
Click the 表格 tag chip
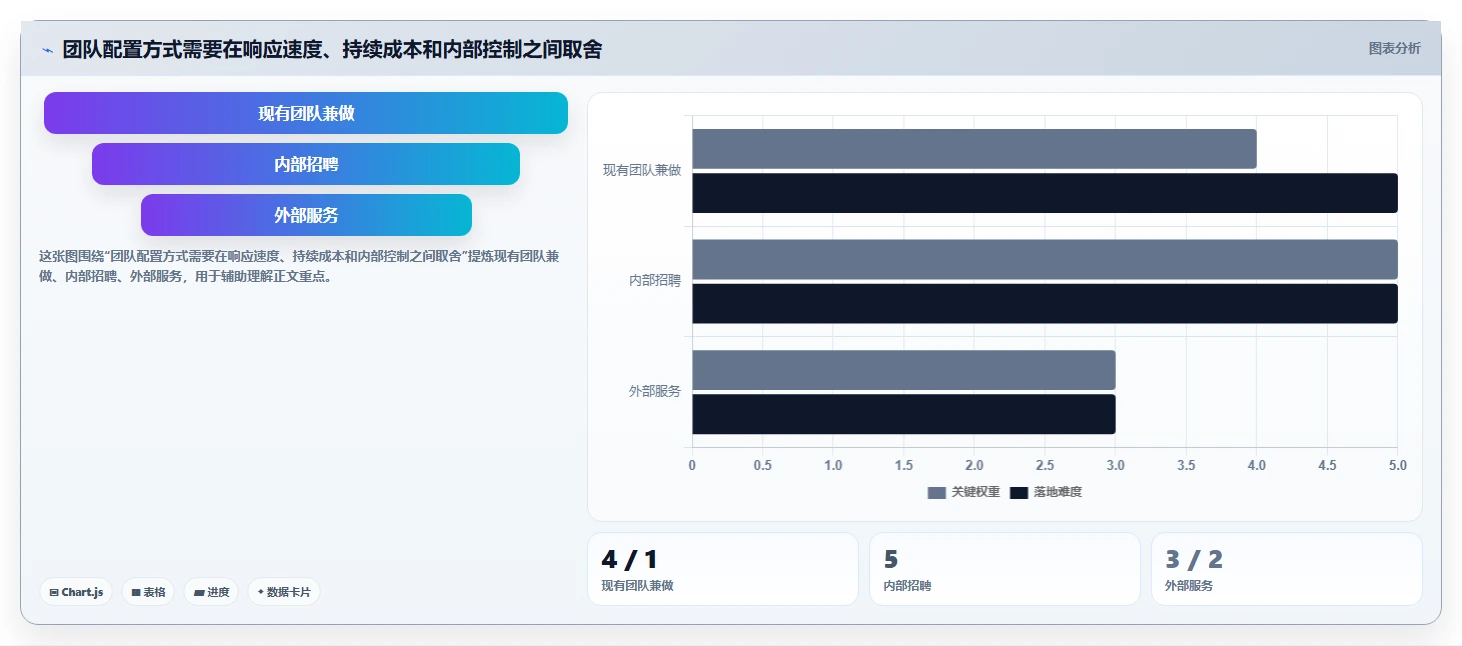click(x=148, y=592)
